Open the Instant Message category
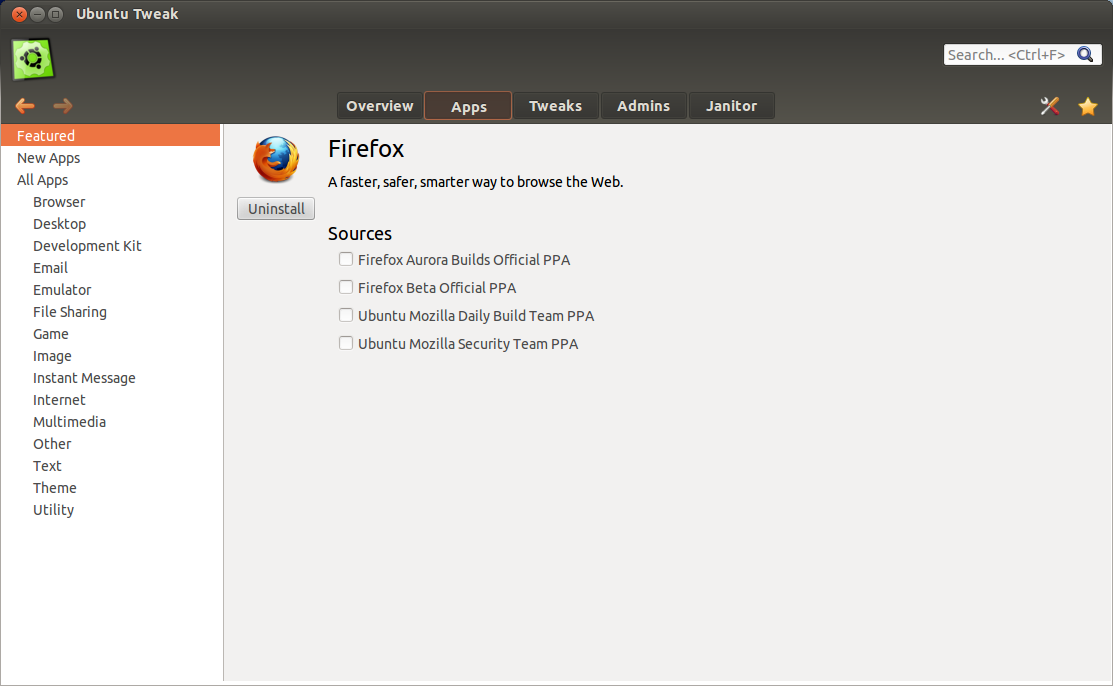 [x=111, y=378]
